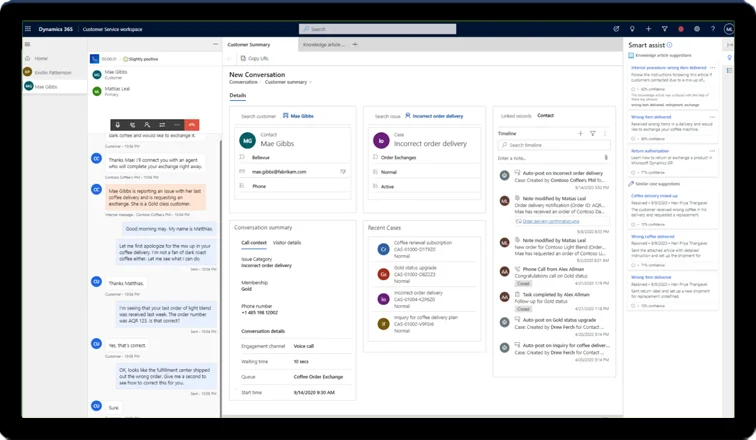
Task: Open the Order delivery confirmation attachment link
Action: tap(550, 220)
